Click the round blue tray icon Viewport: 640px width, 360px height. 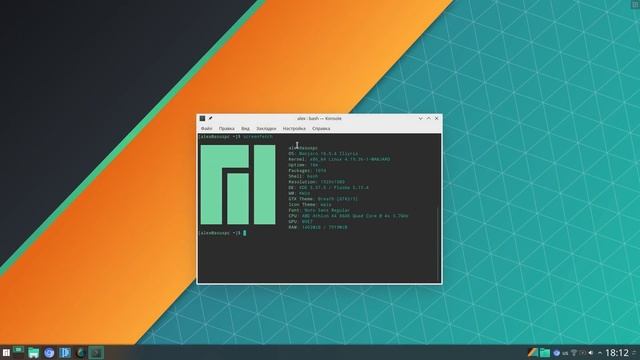pyautogui.click(x=556, y=353)
